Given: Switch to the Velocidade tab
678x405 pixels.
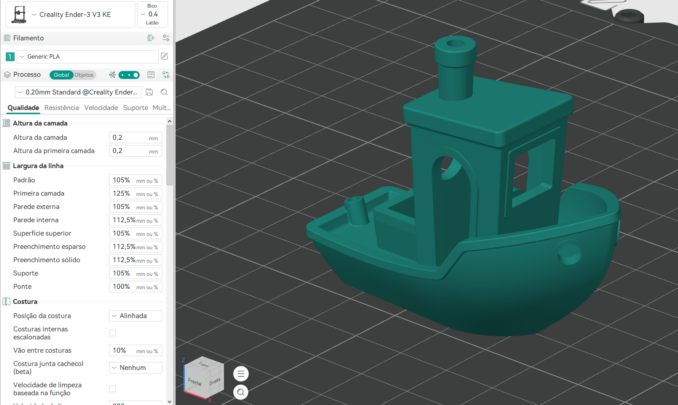Looking at the screenshot, I should [x=101, y=108].
